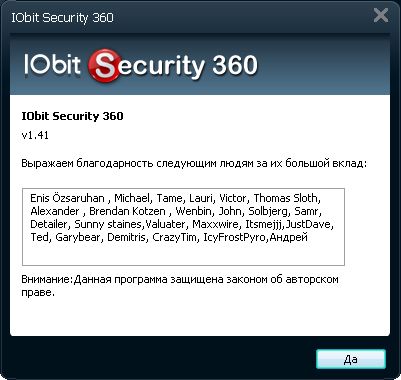
Task: Click the Выражаем благодарность thank-you sentence
Action: coord(194,164)
